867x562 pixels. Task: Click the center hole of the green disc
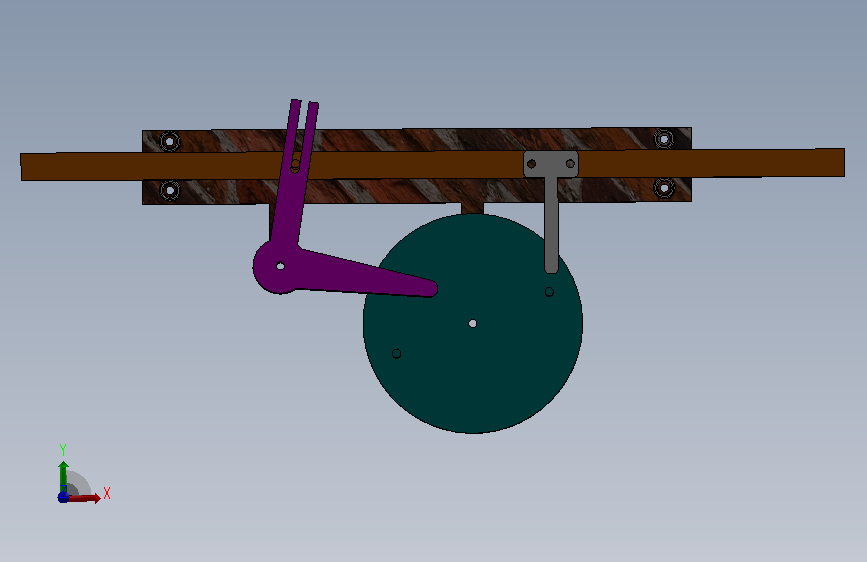[473, 324]
